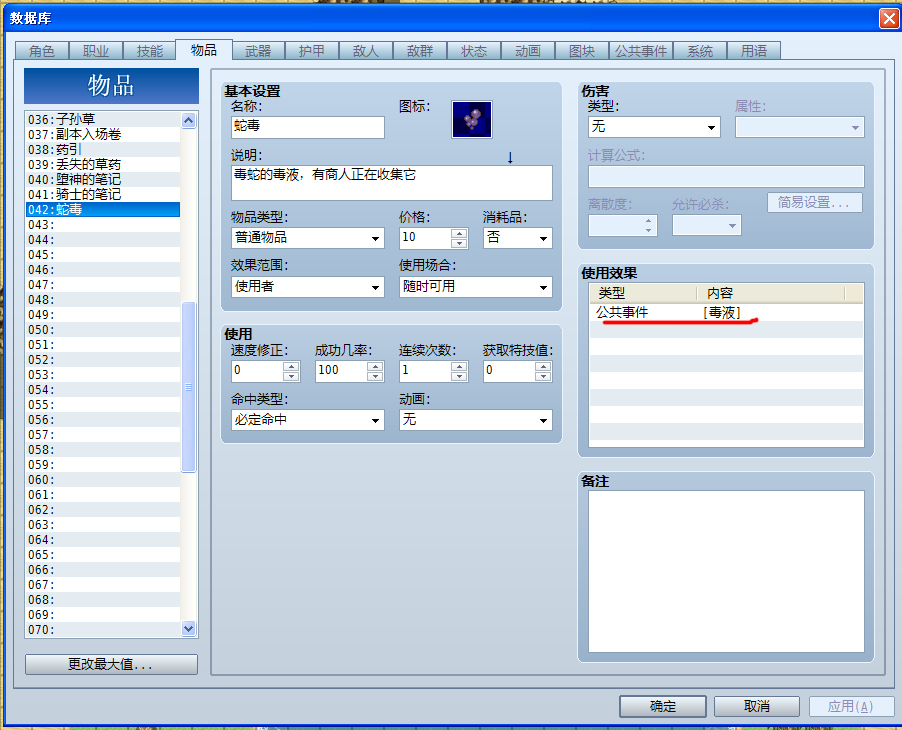Open the 动画 dropdown
The height and width of the screenshot is (730, 902).
(476, 420)
